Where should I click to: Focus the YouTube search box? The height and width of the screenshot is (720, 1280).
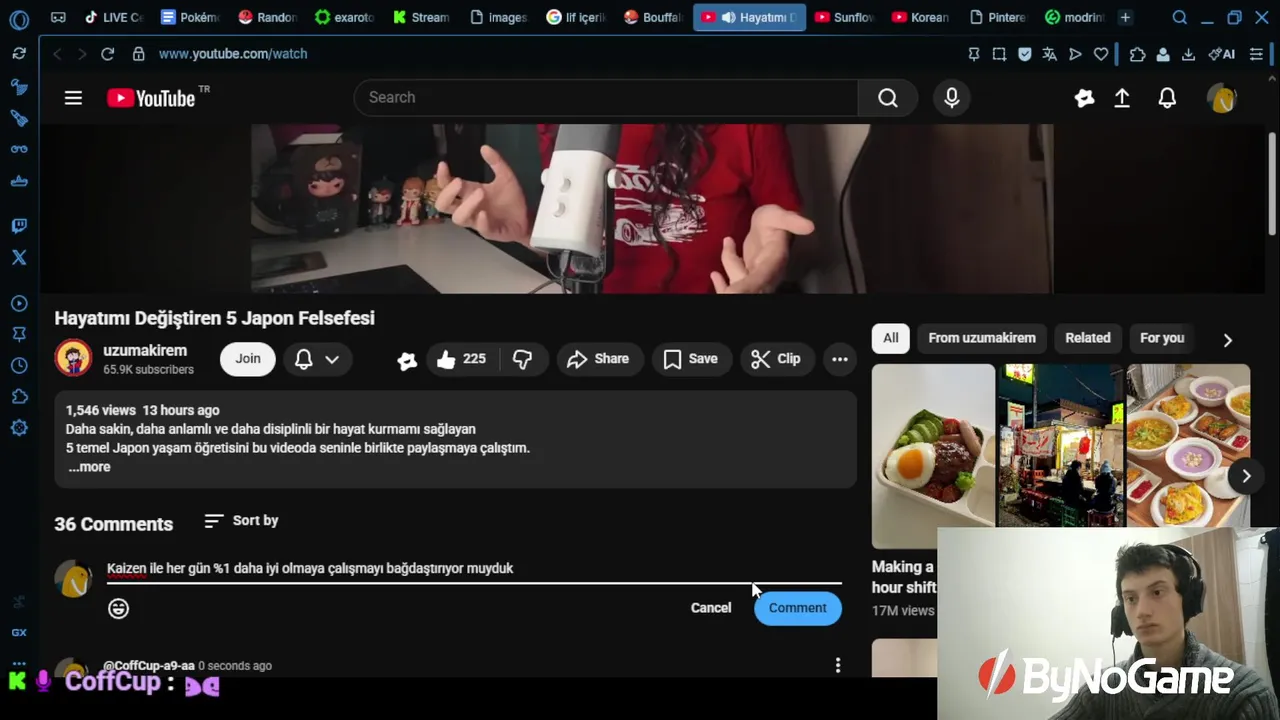point(606,97)
